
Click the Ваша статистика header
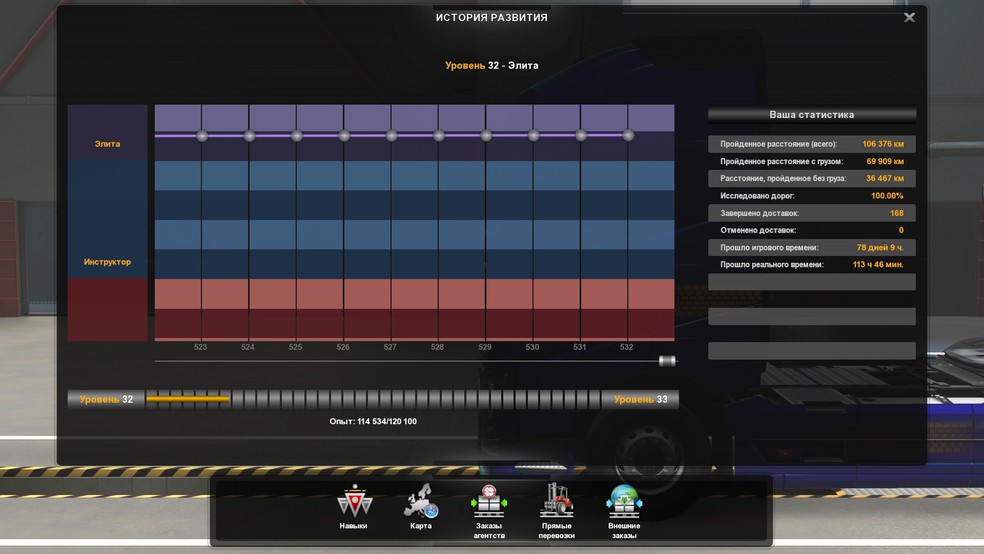[811, 115]
